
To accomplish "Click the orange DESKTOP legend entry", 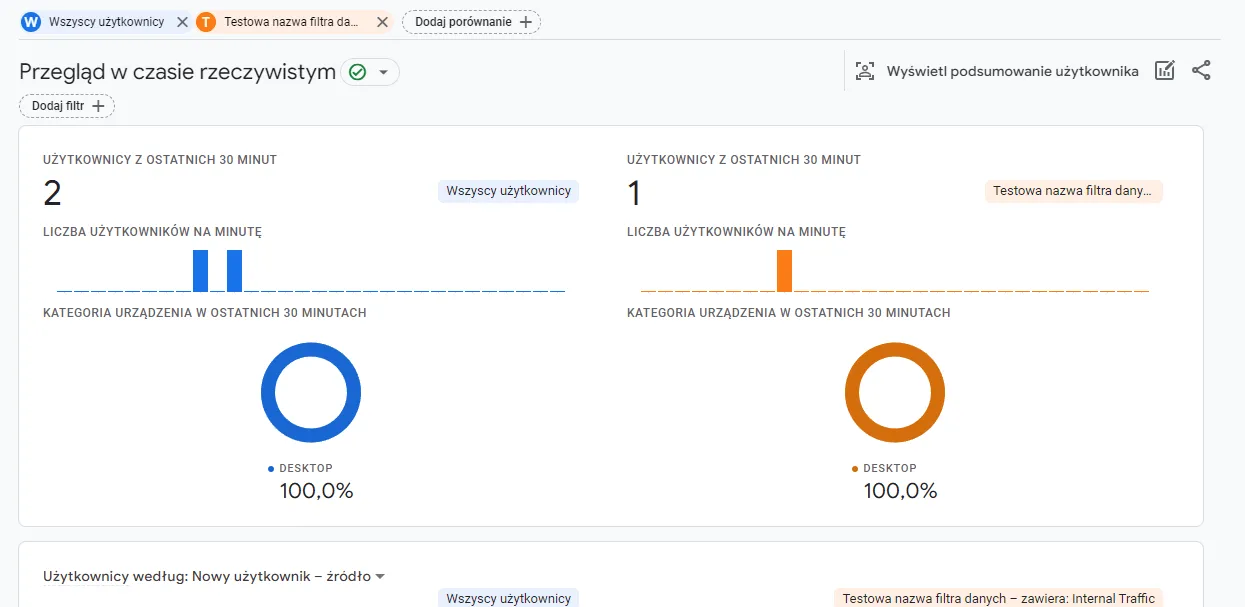I will click(x=885, y=468).
